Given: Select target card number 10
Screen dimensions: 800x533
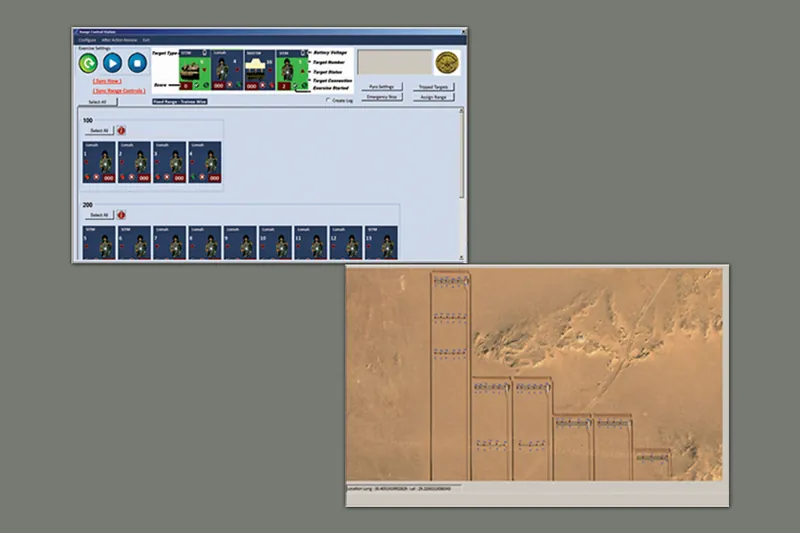Looking at the screenshot, I should click(275, 243).
